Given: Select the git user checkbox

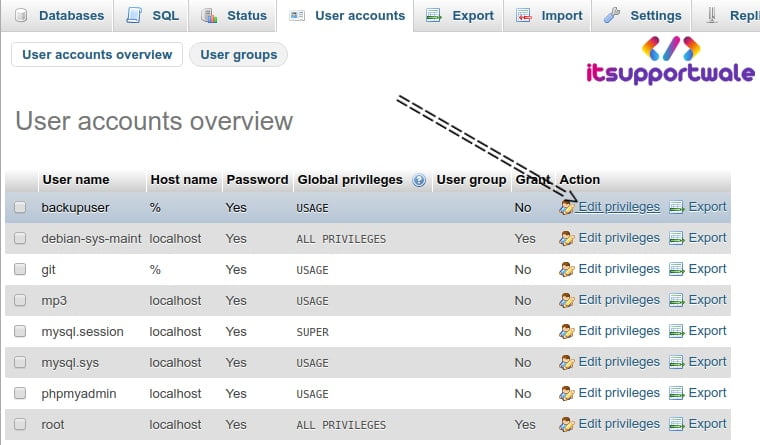Looking at the screenshot, I should 20,269.
